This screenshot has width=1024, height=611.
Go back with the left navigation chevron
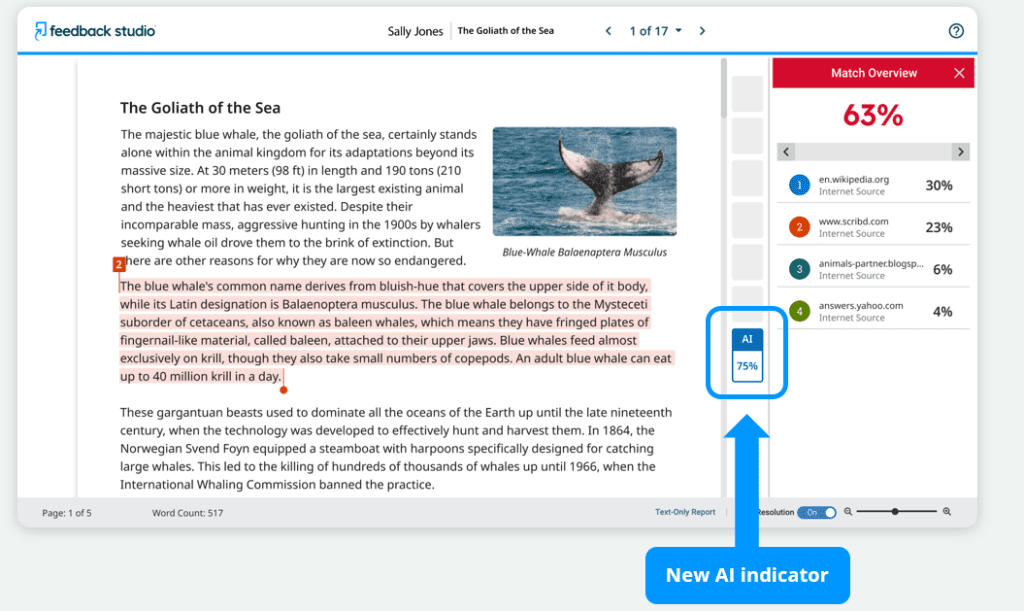[x=608, y=31]
